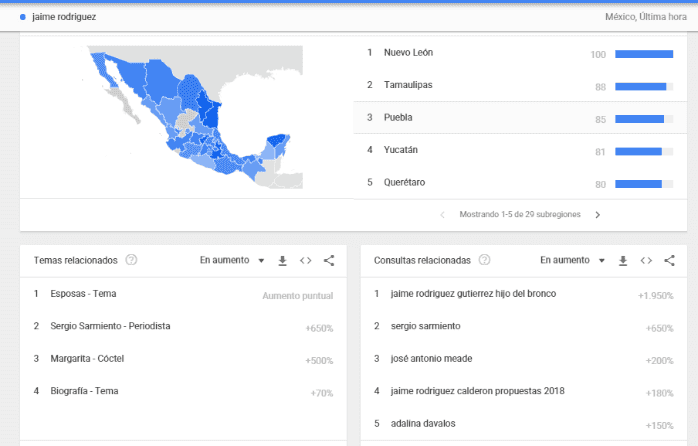Screen dimensions: 698x446
Task: Open the Sergio Sarmiento - Periodista topic
Action: [110, 326]
